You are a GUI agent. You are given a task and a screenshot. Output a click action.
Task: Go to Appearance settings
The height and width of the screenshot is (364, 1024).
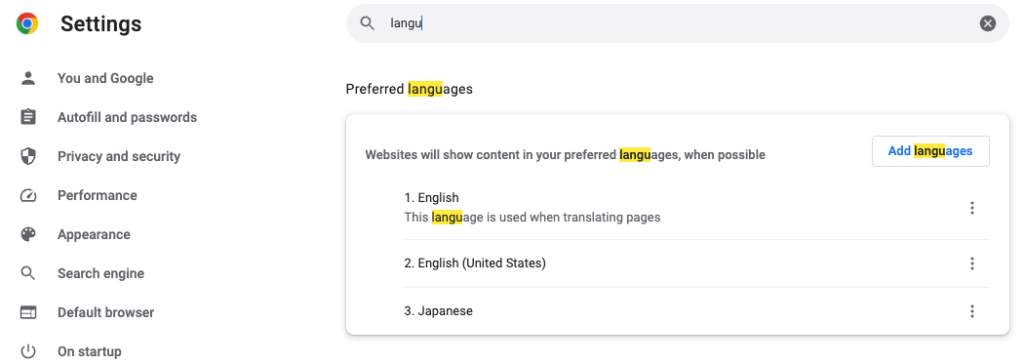[94, 235]
